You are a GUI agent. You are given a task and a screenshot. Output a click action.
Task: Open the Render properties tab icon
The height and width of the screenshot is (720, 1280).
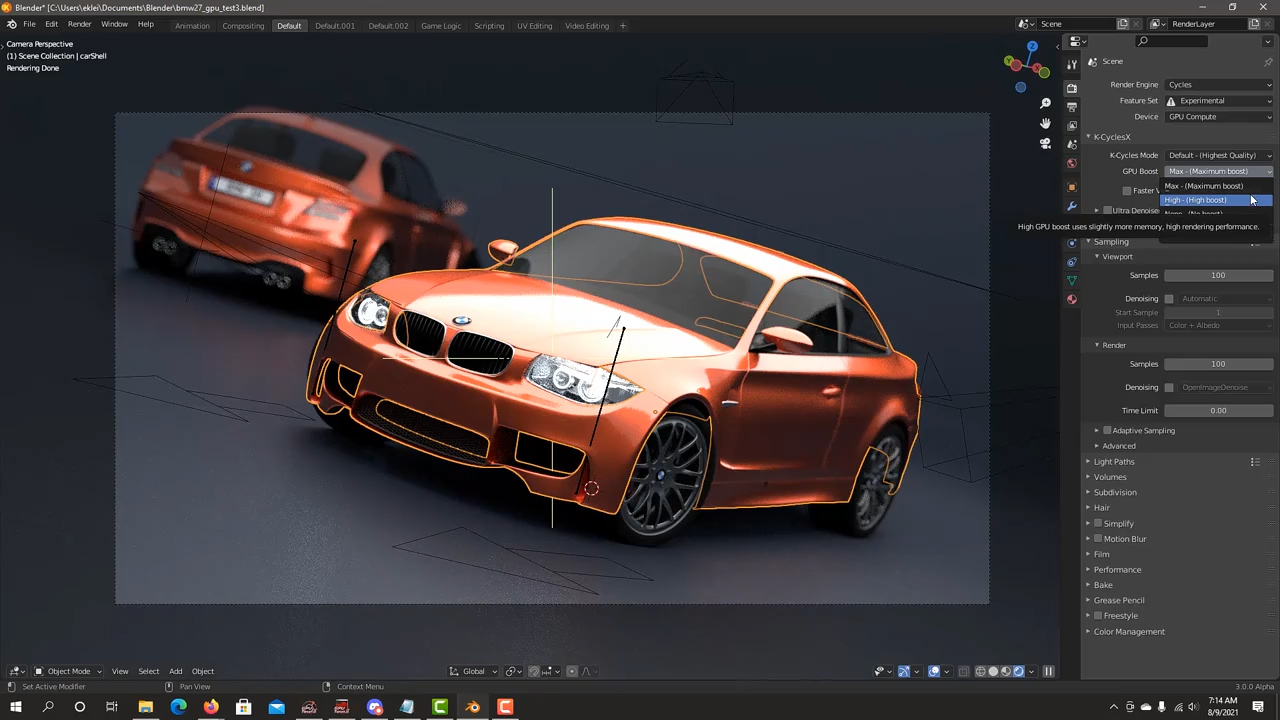(x=1072, y=88)
